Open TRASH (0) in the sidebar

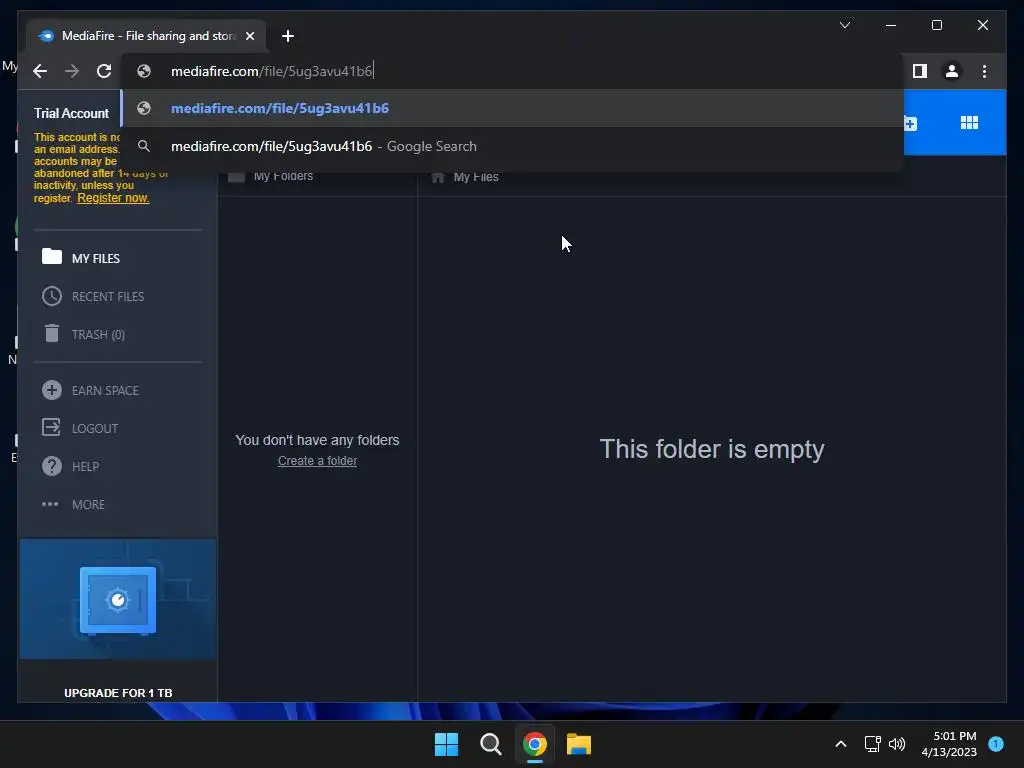98,334
